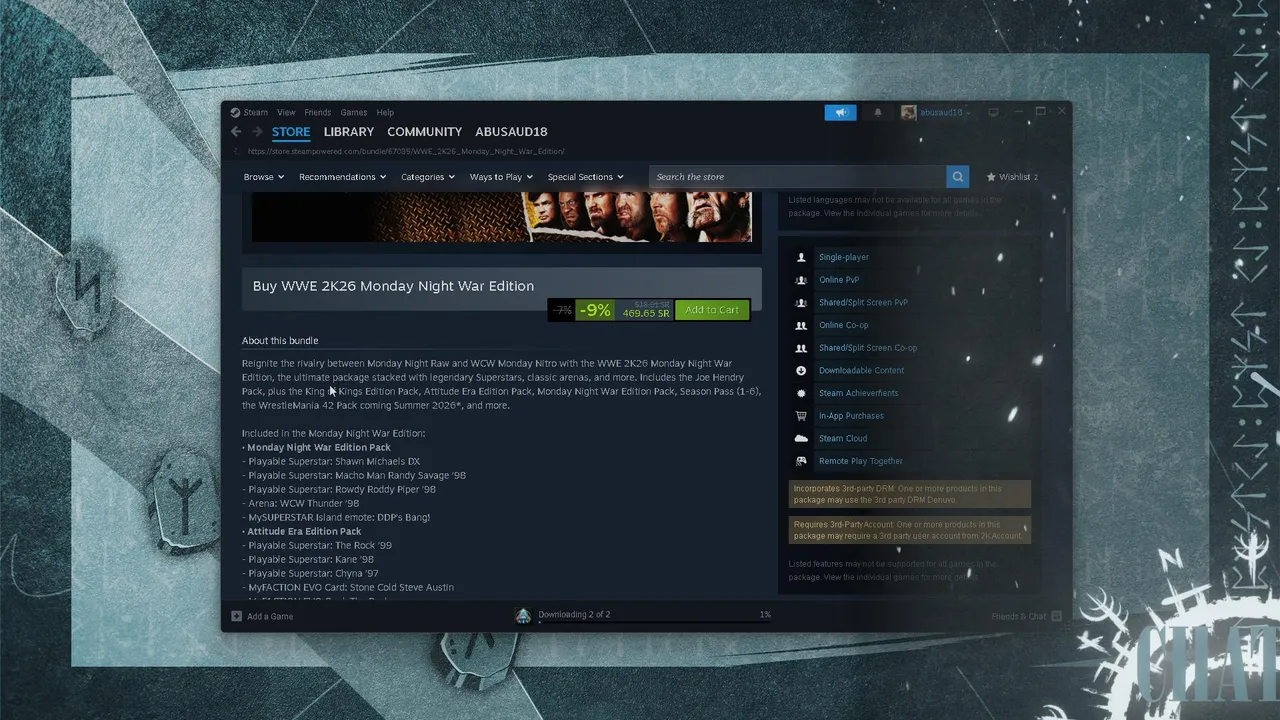Open the Wishlist link
Viewport: 1280px width, 720px height.
(x=1012, y=177)
